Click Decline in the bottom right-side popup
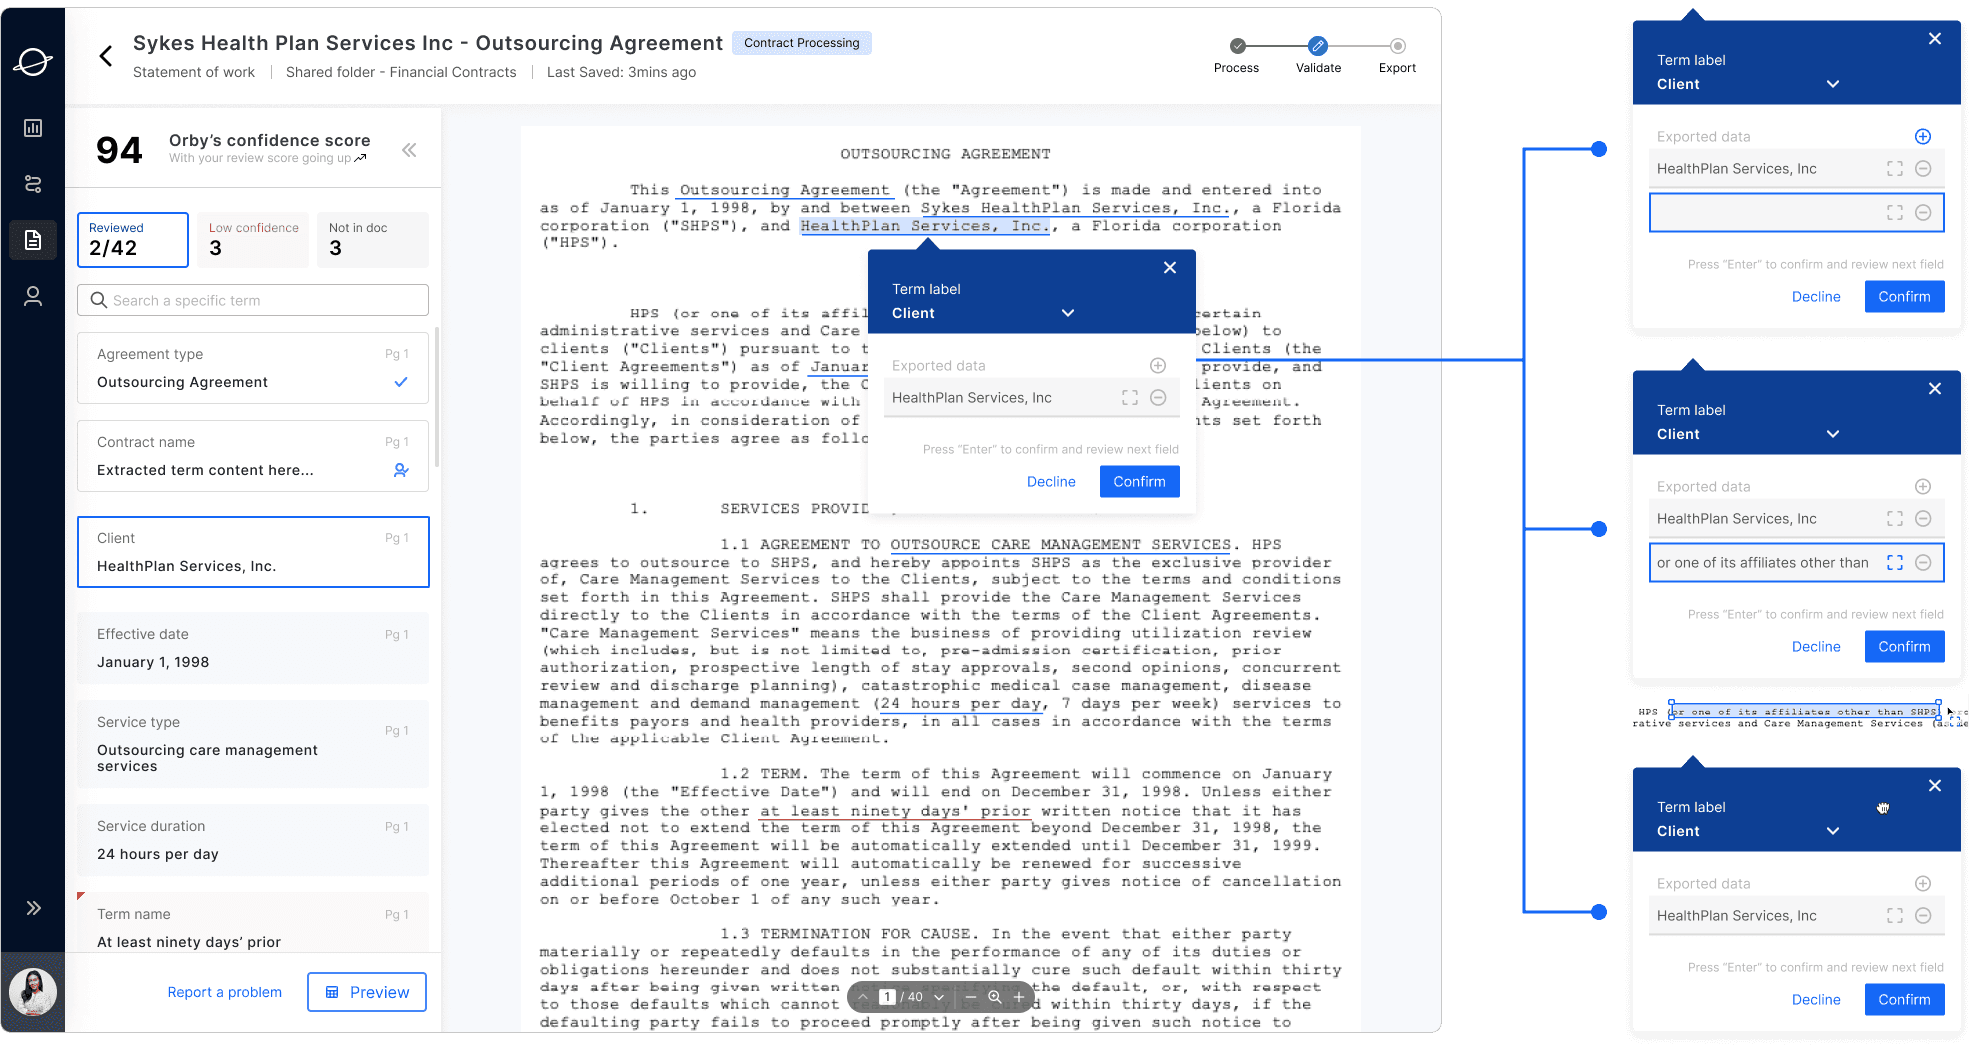Screen dimensions: 1973x1048 click(x=1816, y=1000)
